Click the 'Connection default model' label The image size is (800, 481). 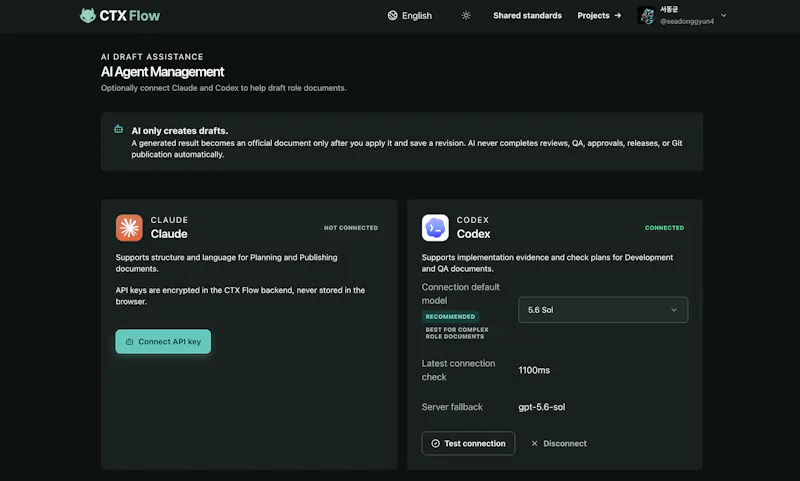click(x=460, y=294)
